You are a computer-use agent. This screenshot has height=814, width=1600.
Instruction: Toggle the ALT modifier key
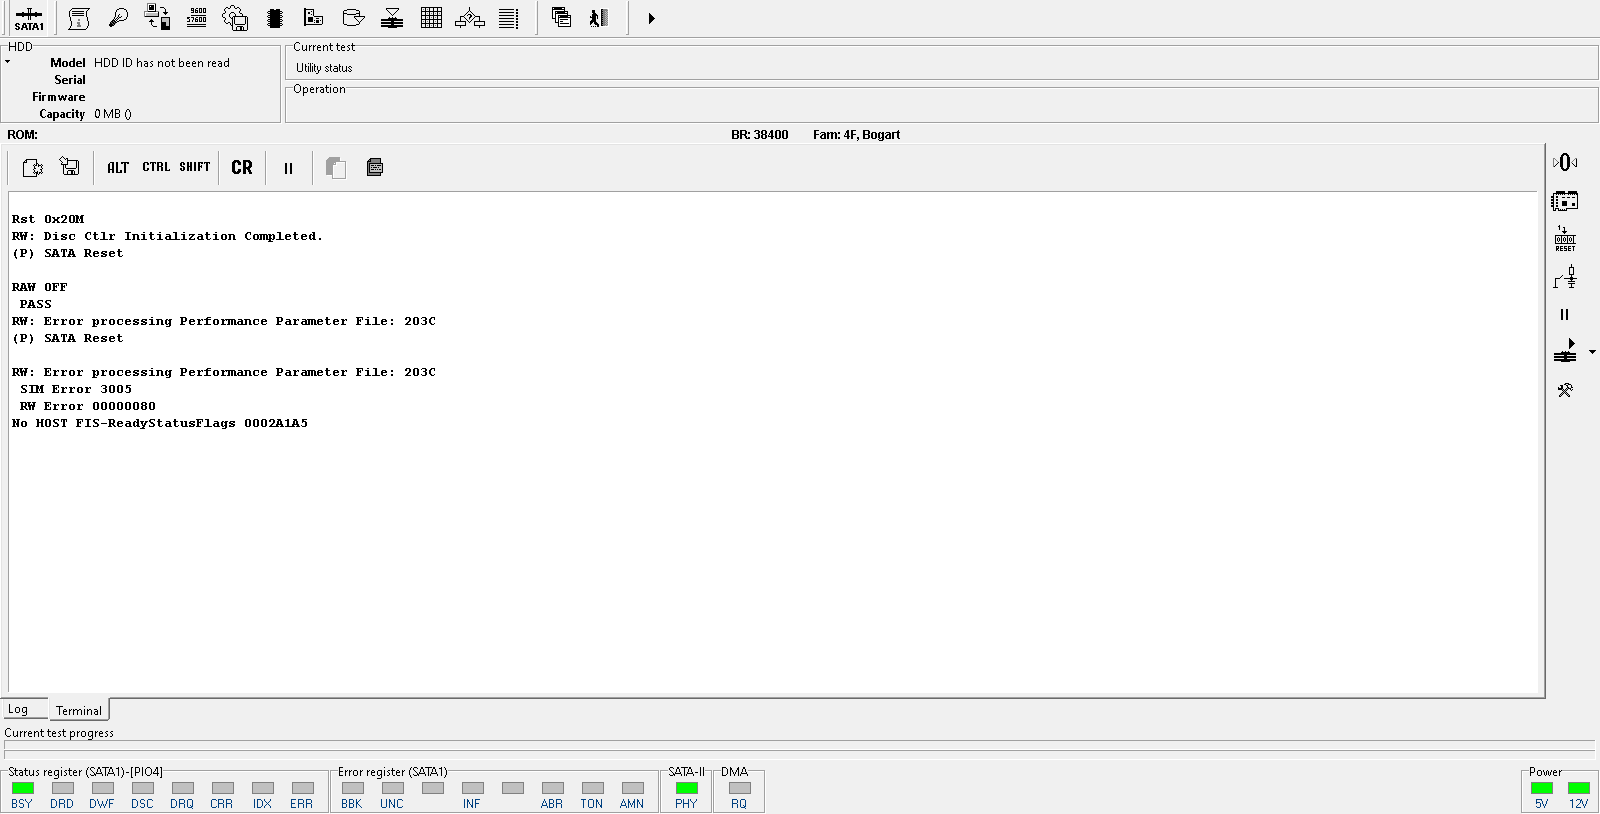tap(118, 167)
